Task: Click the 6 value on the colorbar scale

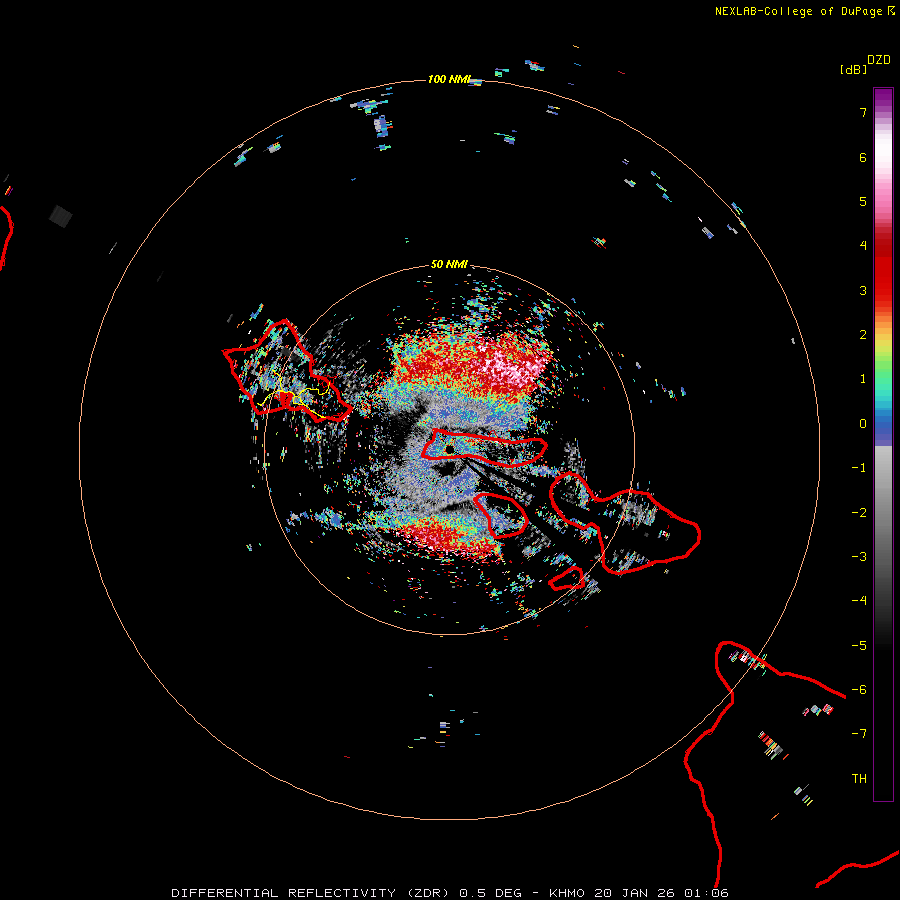Action: pos(863,157)
